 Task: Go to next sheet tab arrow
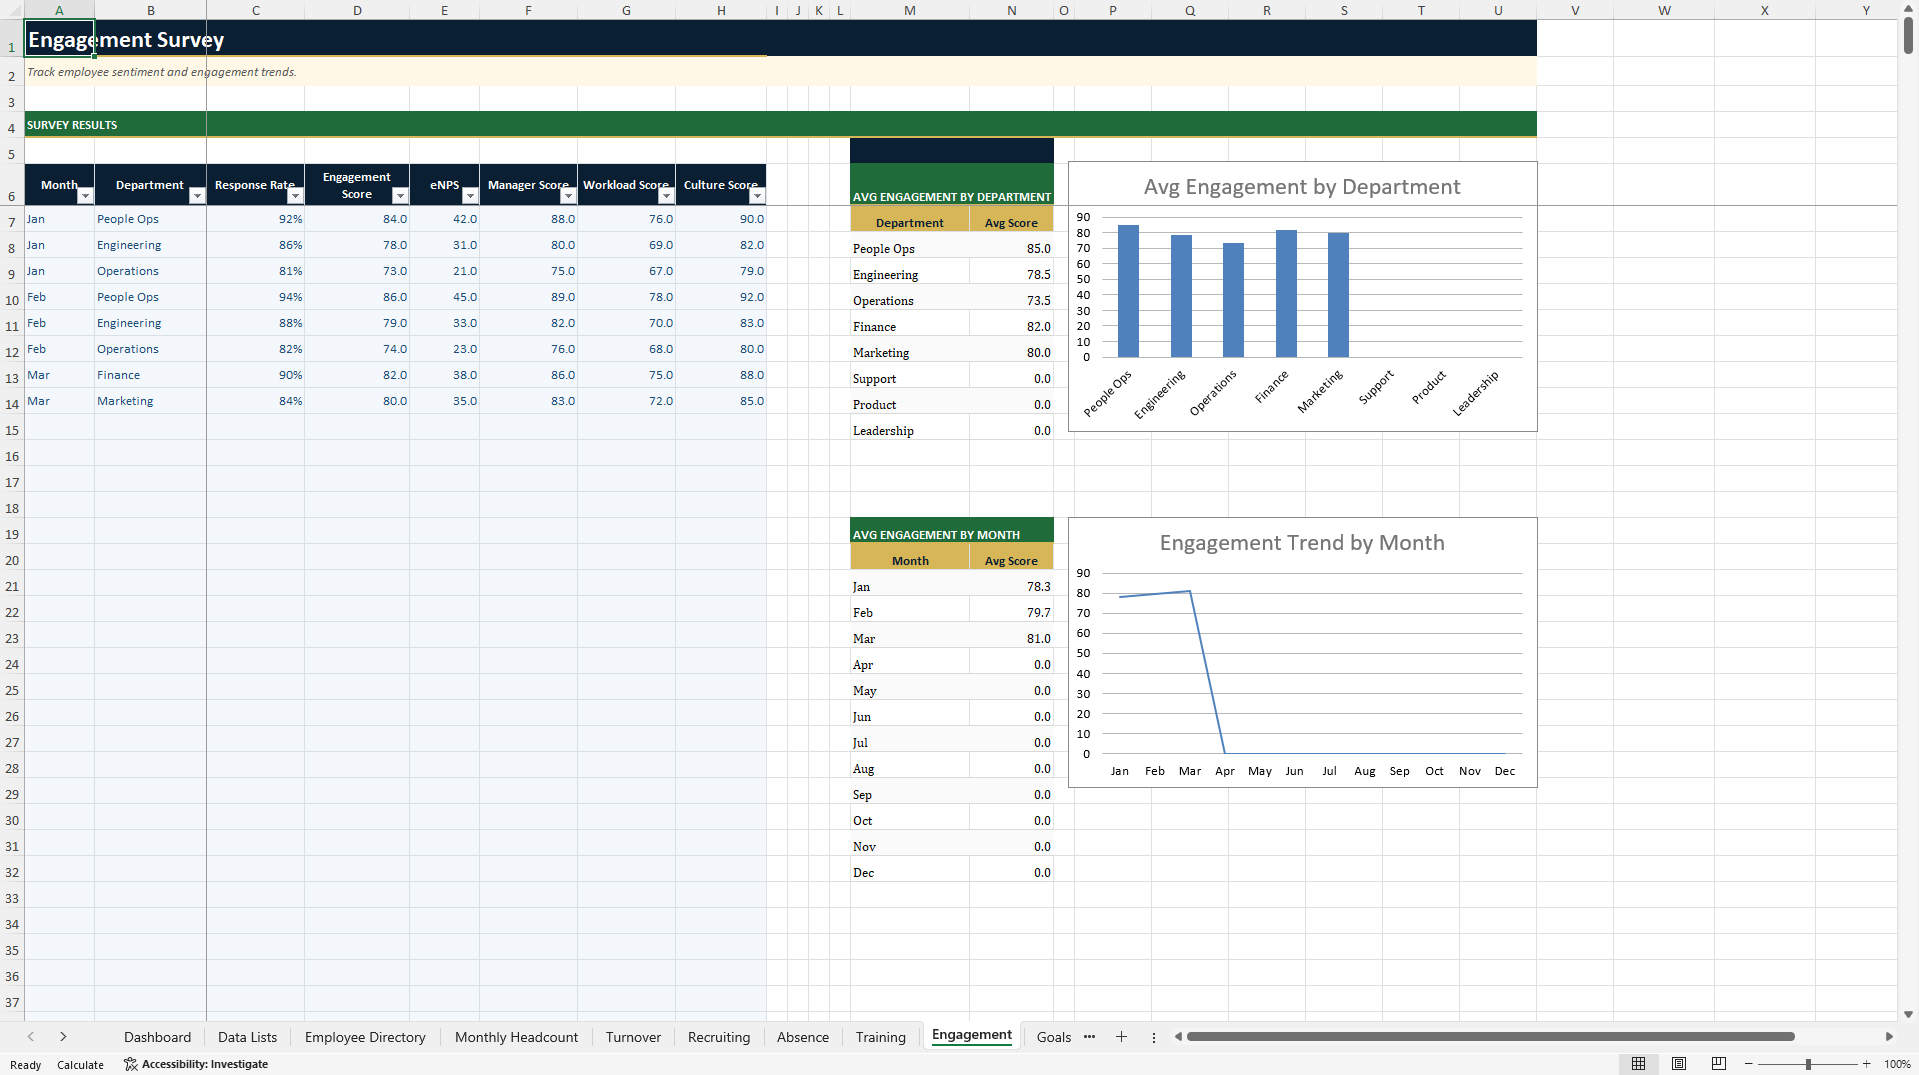63,1037
